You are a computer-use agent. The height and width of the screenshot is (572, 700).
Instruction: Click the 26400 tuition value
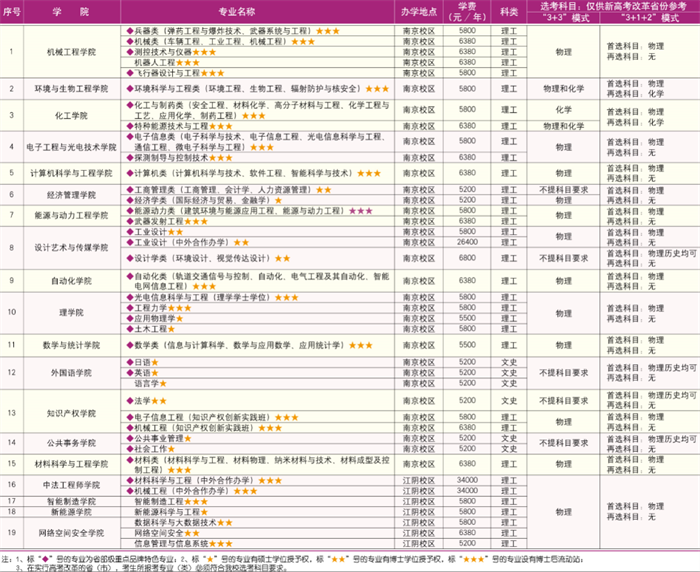click(x=466, y=241)
